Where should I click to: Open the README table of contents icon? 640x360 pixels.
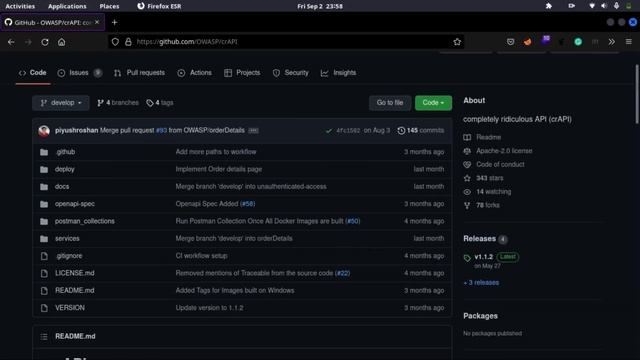[x=44, y=337]
